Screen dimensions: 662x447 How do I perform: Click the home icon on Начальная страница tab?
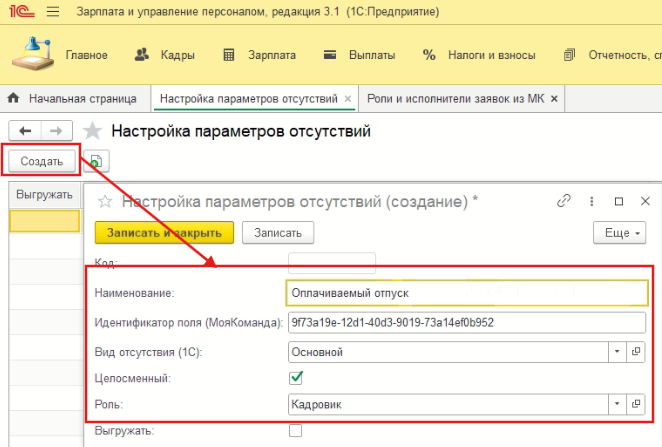click(x=14, y=99)
